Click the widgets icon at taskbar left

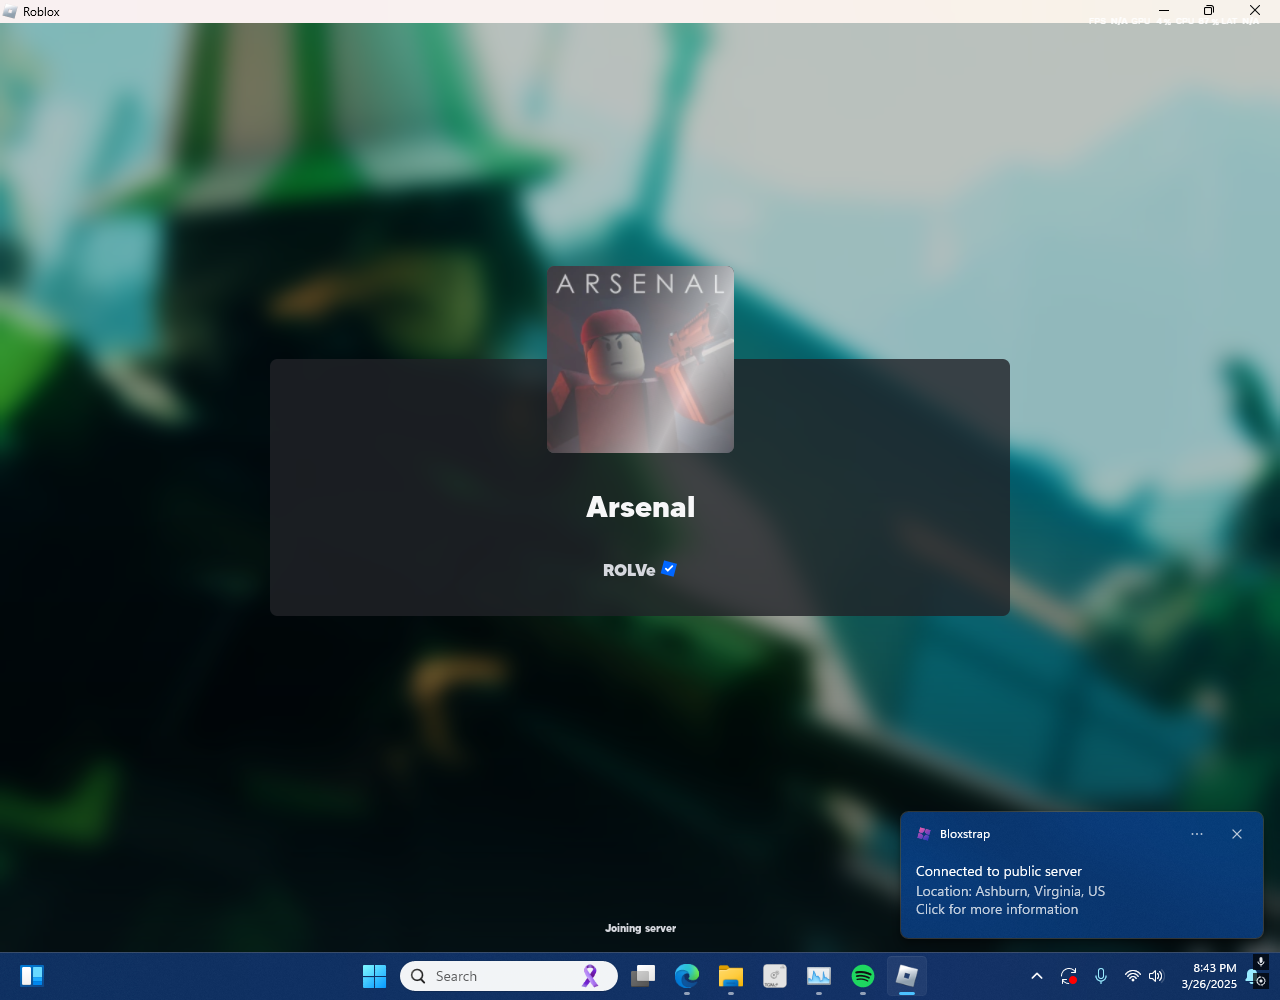pos(32,976)
